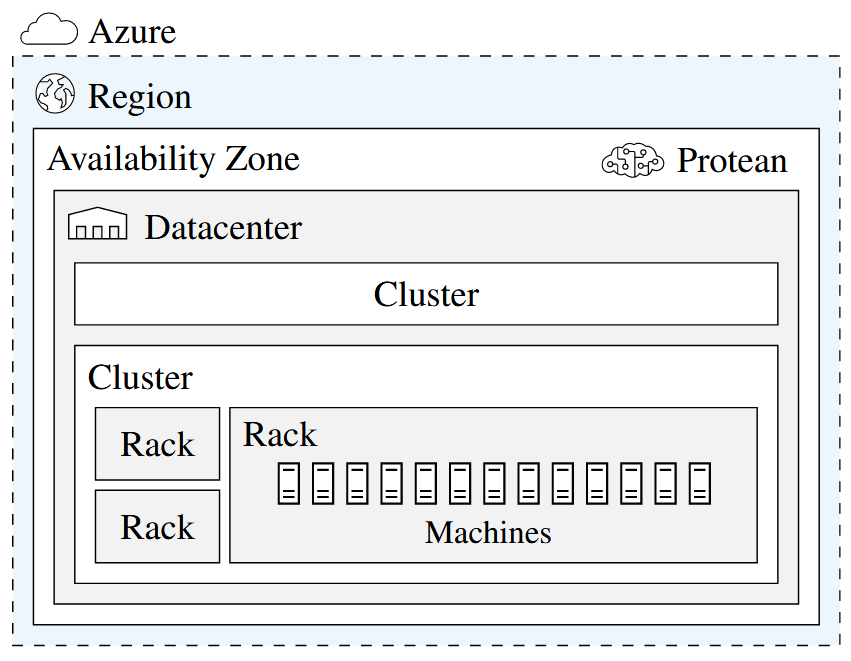851x661 pixels.
Task: Click the Machines caption text
Action: coord(488,532)
